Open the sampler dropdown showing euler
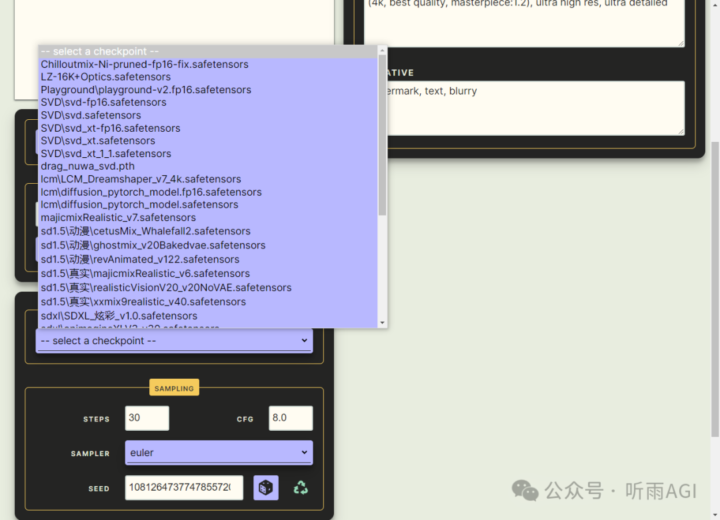This screenshot has height=520, width=720. [218, 453]
